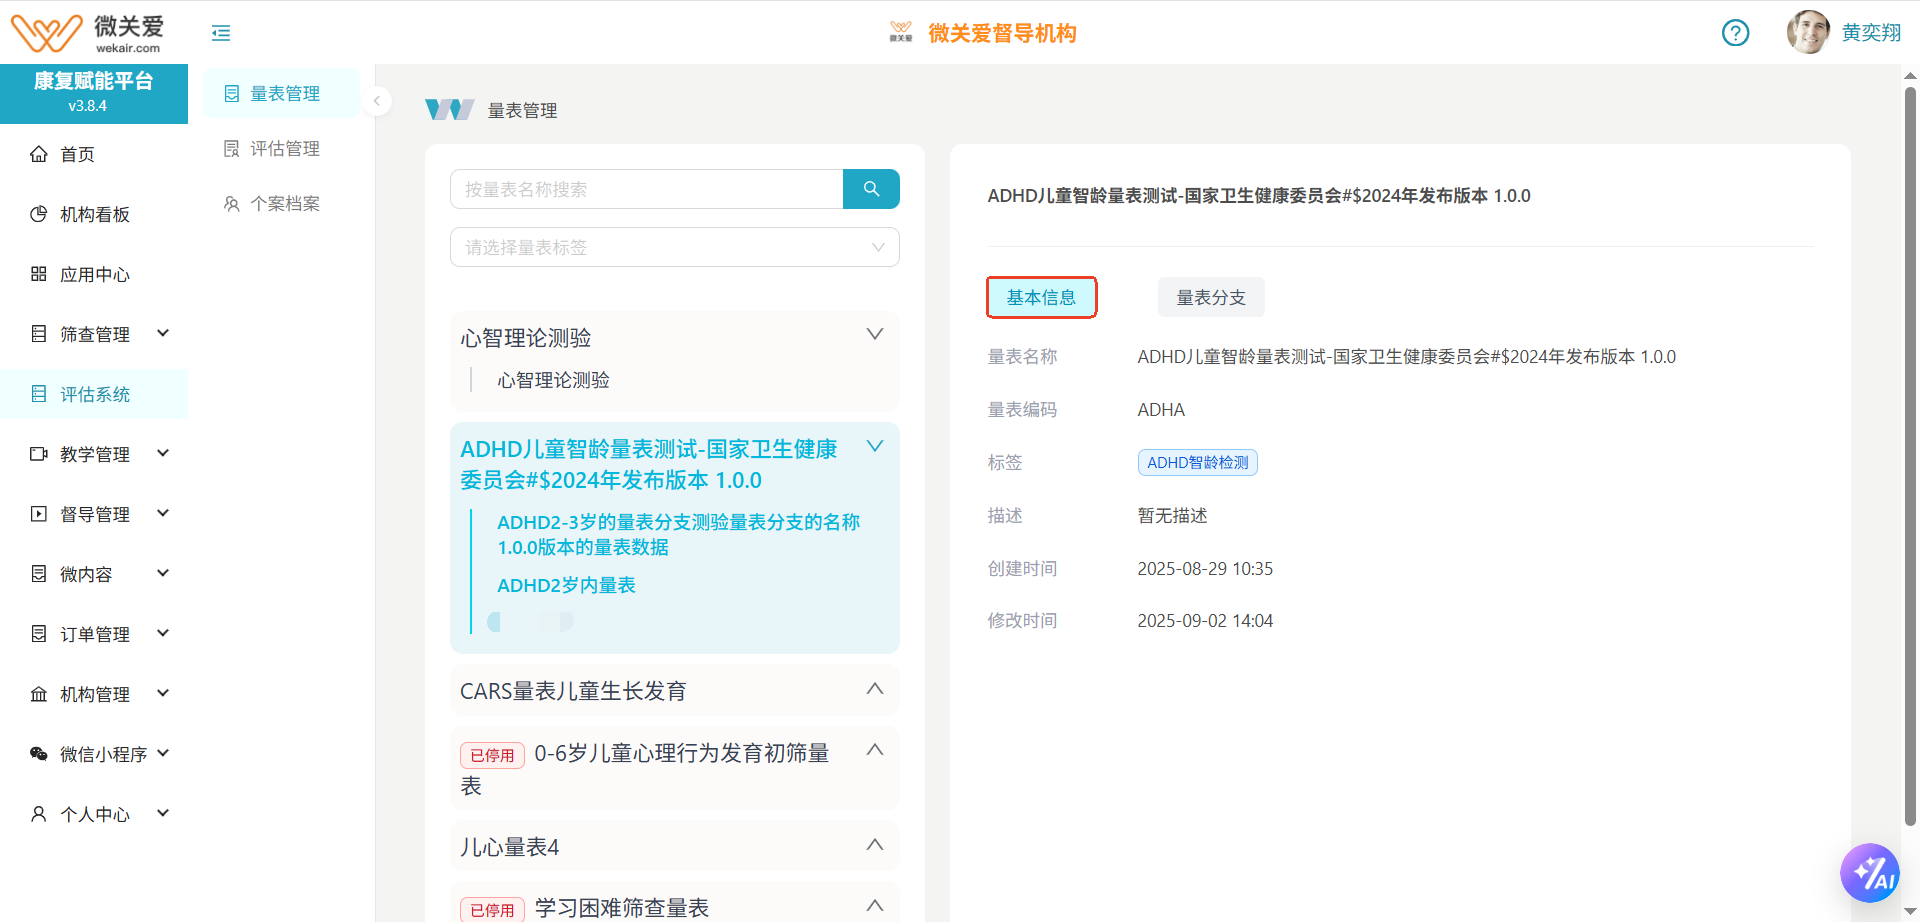
Task: Collapse the 心智理论测验 scale group
Action: (874, 335)
